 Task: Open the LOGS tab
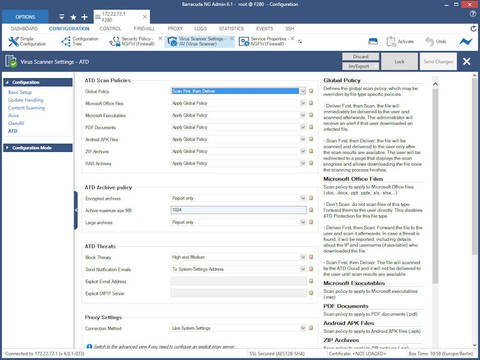(200, 29)
